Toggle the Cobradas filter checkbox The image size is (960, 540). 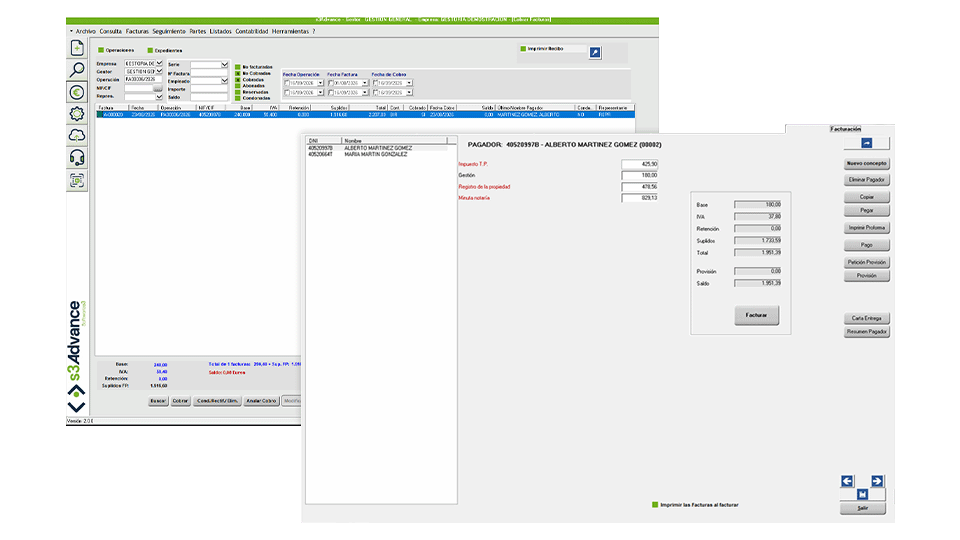click(x=238, y=80)
